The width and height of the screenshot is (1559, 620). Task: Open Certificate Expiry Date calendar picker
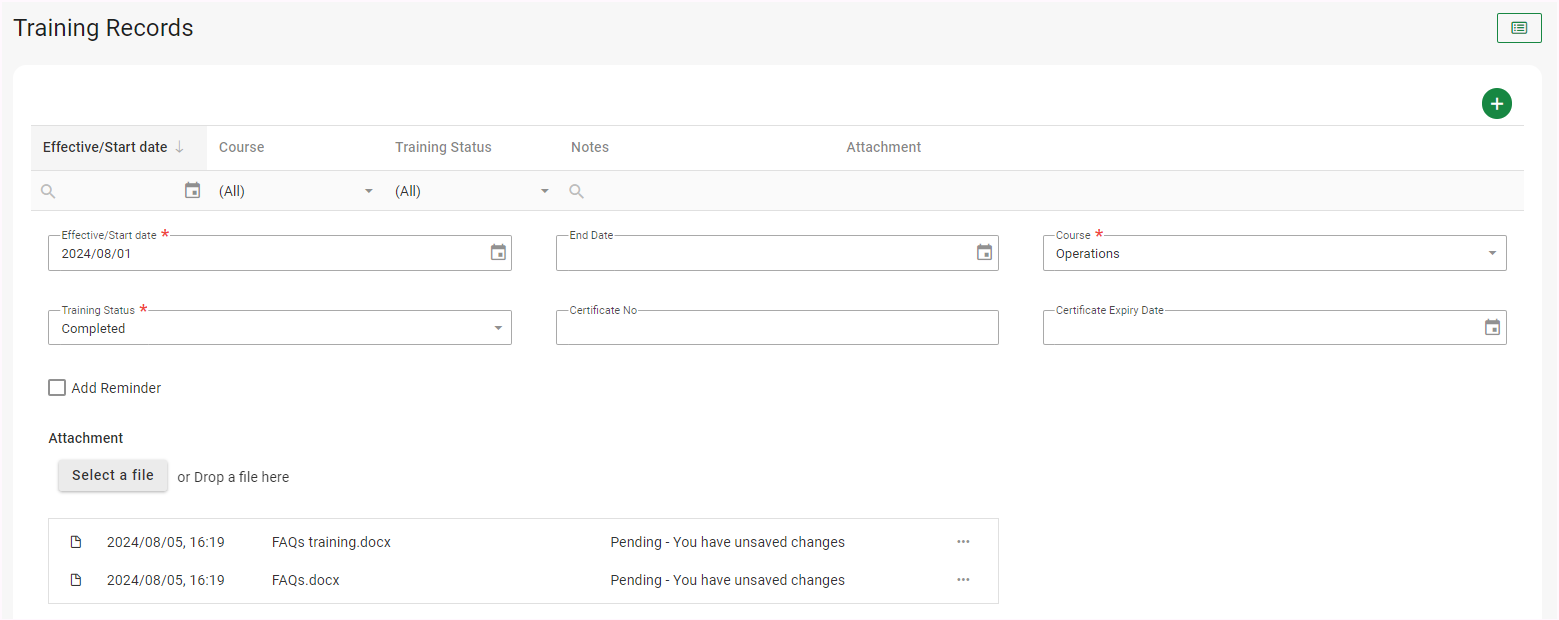click(x=1492, y=327)
